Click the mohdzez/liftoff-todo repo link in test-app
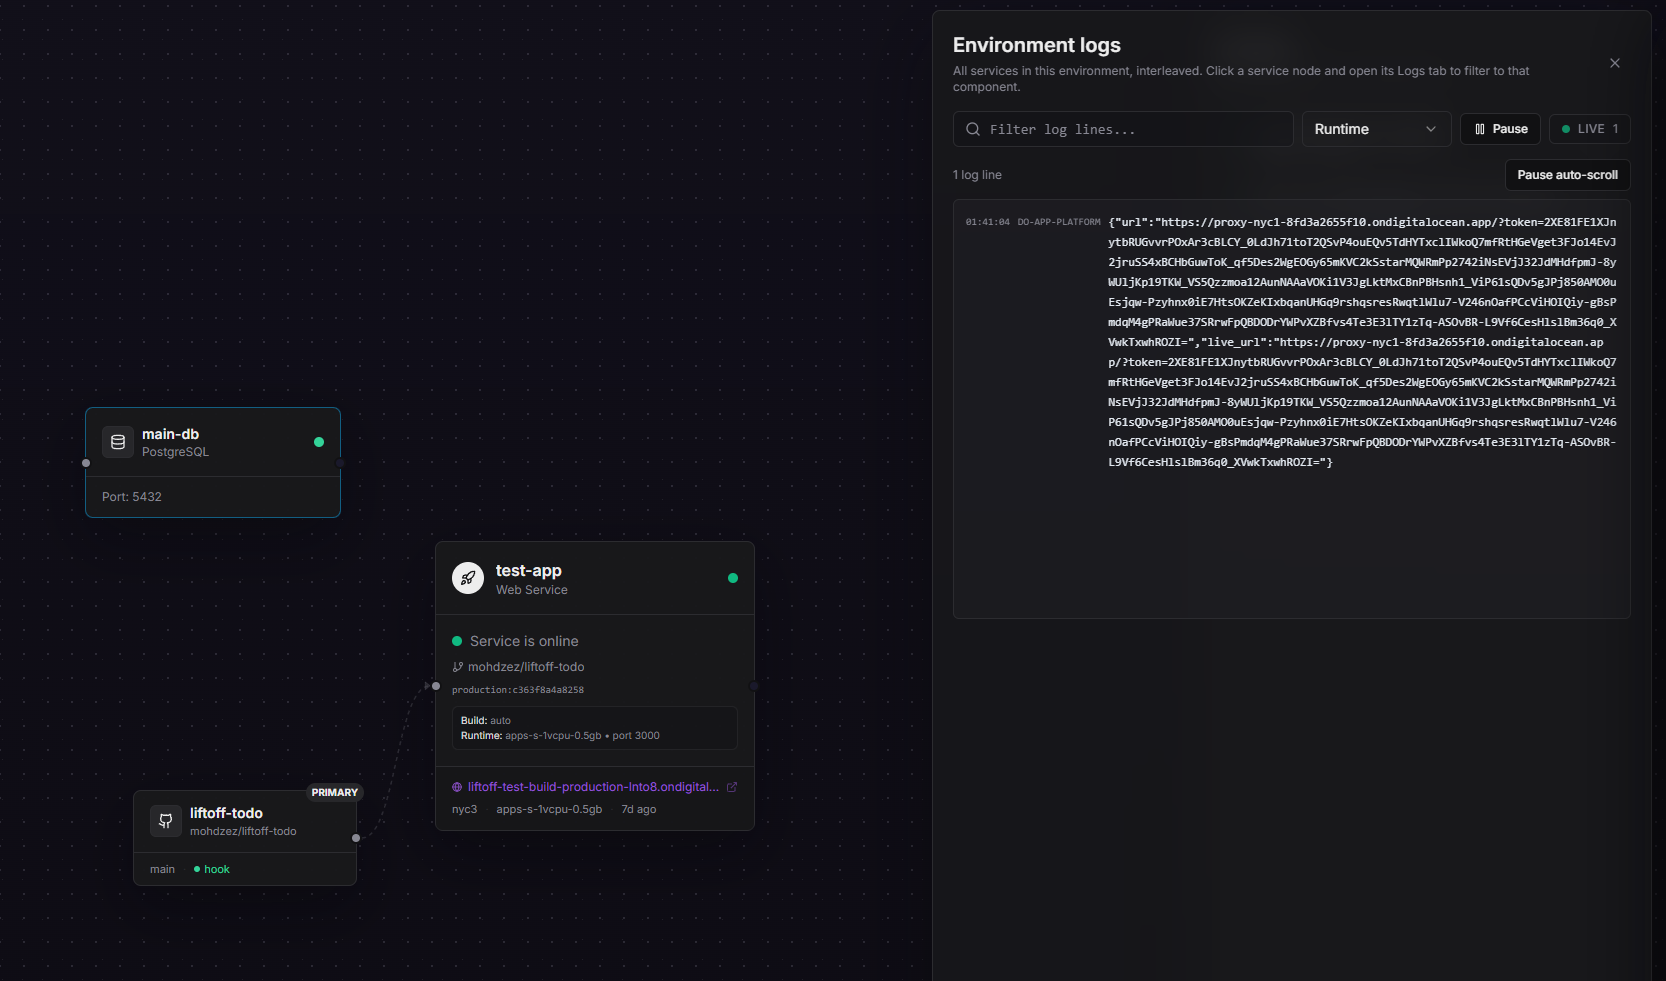The width and height of the screenshot is (1666, 981). tap(526, 667)
